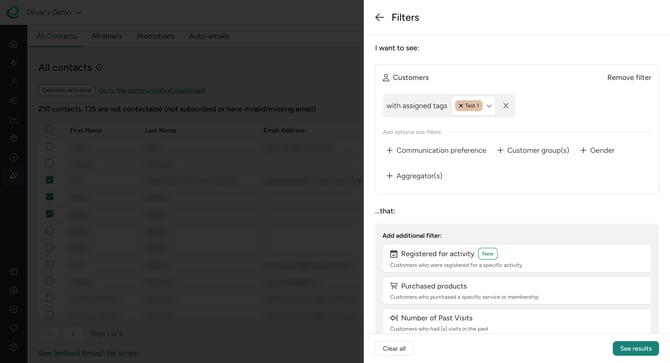Click Remove filter for Customers

pyautogui.click(x=629, y=77)
